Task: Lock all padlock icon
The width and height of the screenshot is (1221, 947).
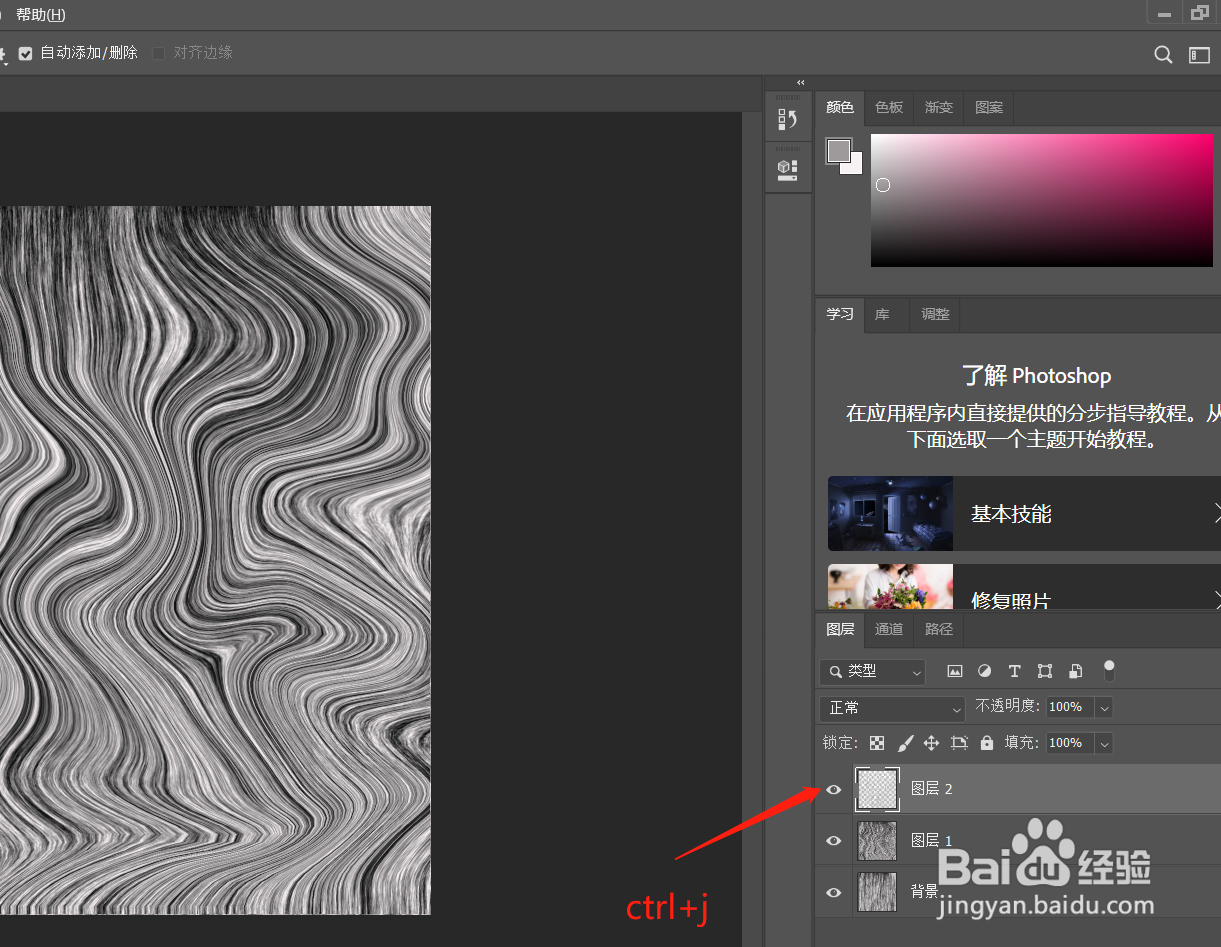Action: pyautogui.click(x=987, y=743)
